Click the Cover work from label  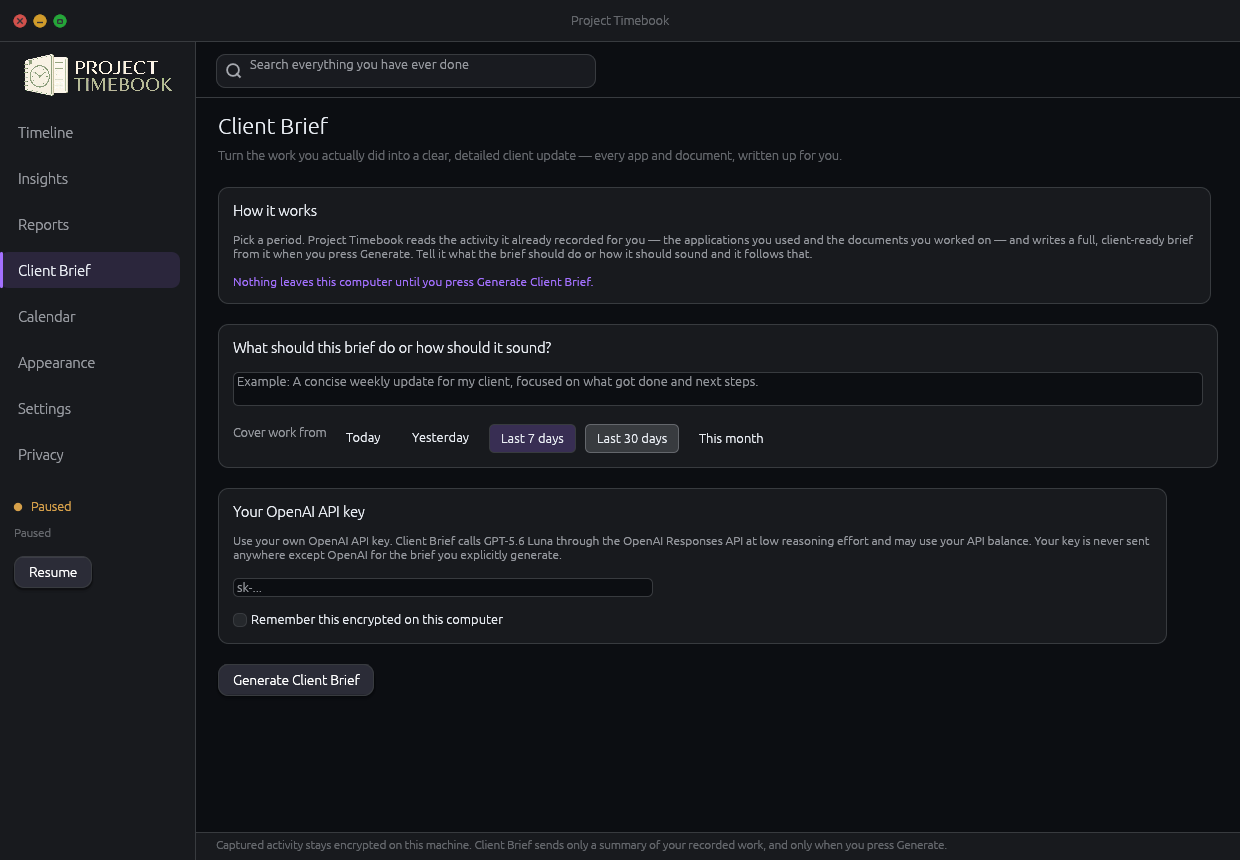[280, 433]
